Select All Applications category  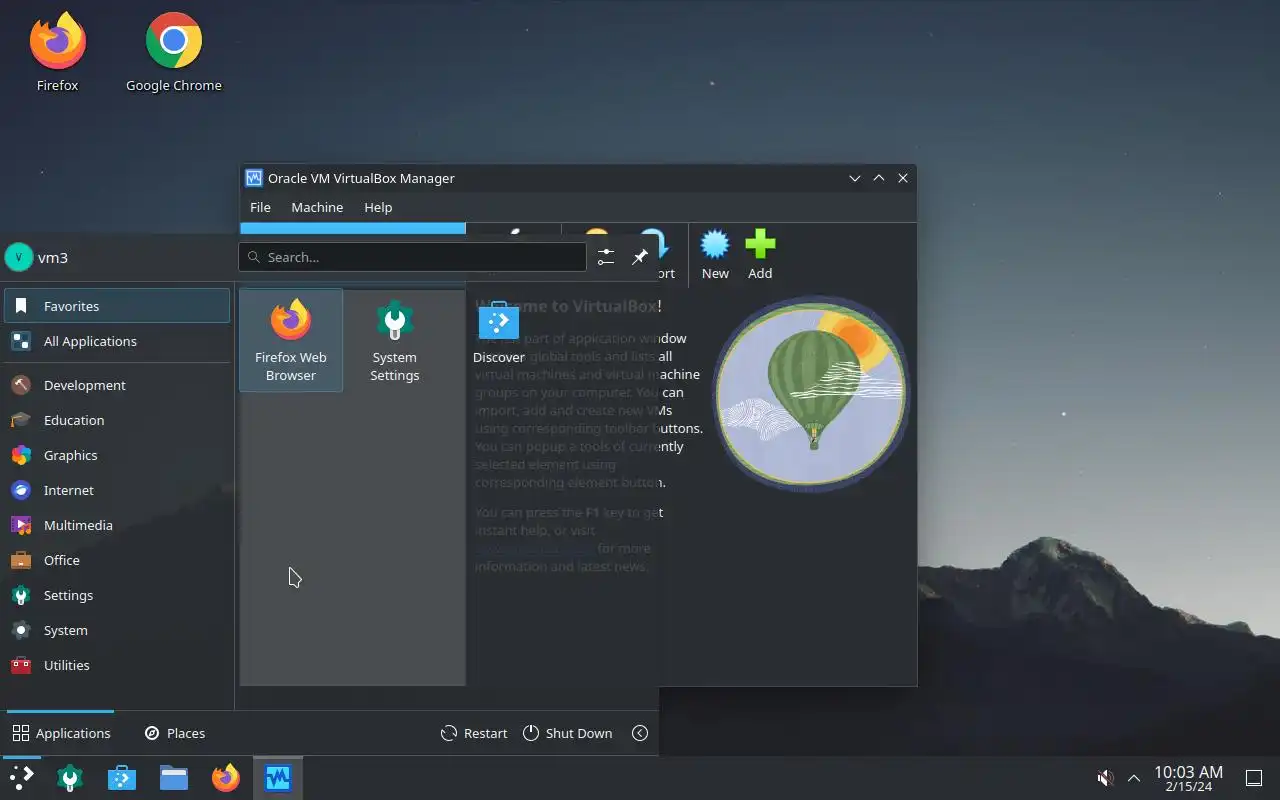point(117,341)
